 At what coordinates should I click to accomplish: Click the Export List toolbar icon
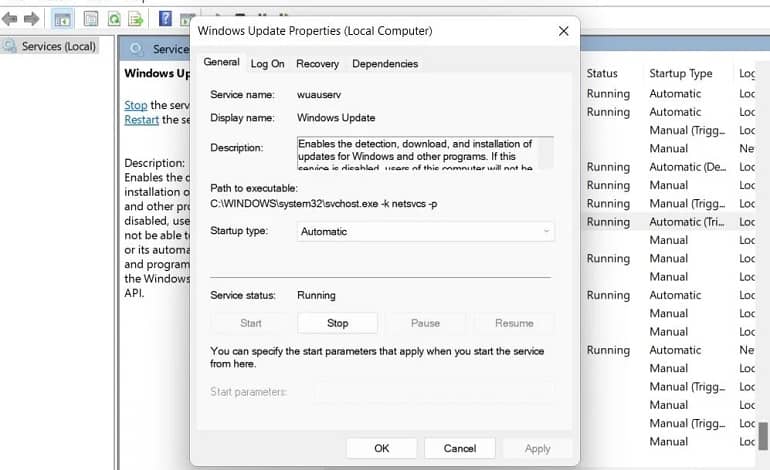tap(136, 19)
